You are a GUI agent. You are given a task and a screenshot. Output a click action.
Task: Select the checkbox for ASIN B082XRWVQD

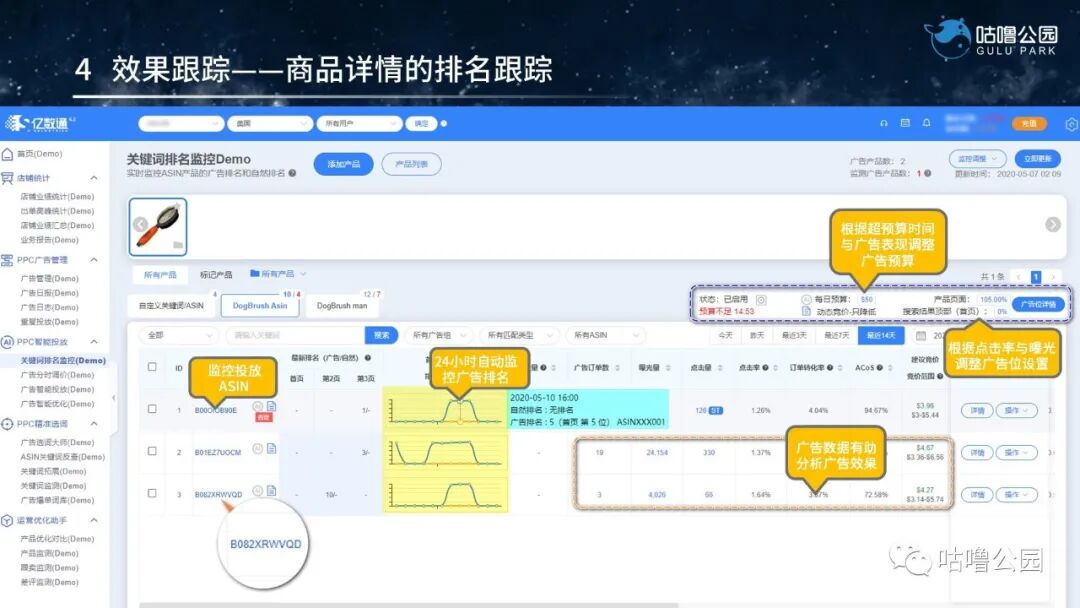(x=151, y=493)
